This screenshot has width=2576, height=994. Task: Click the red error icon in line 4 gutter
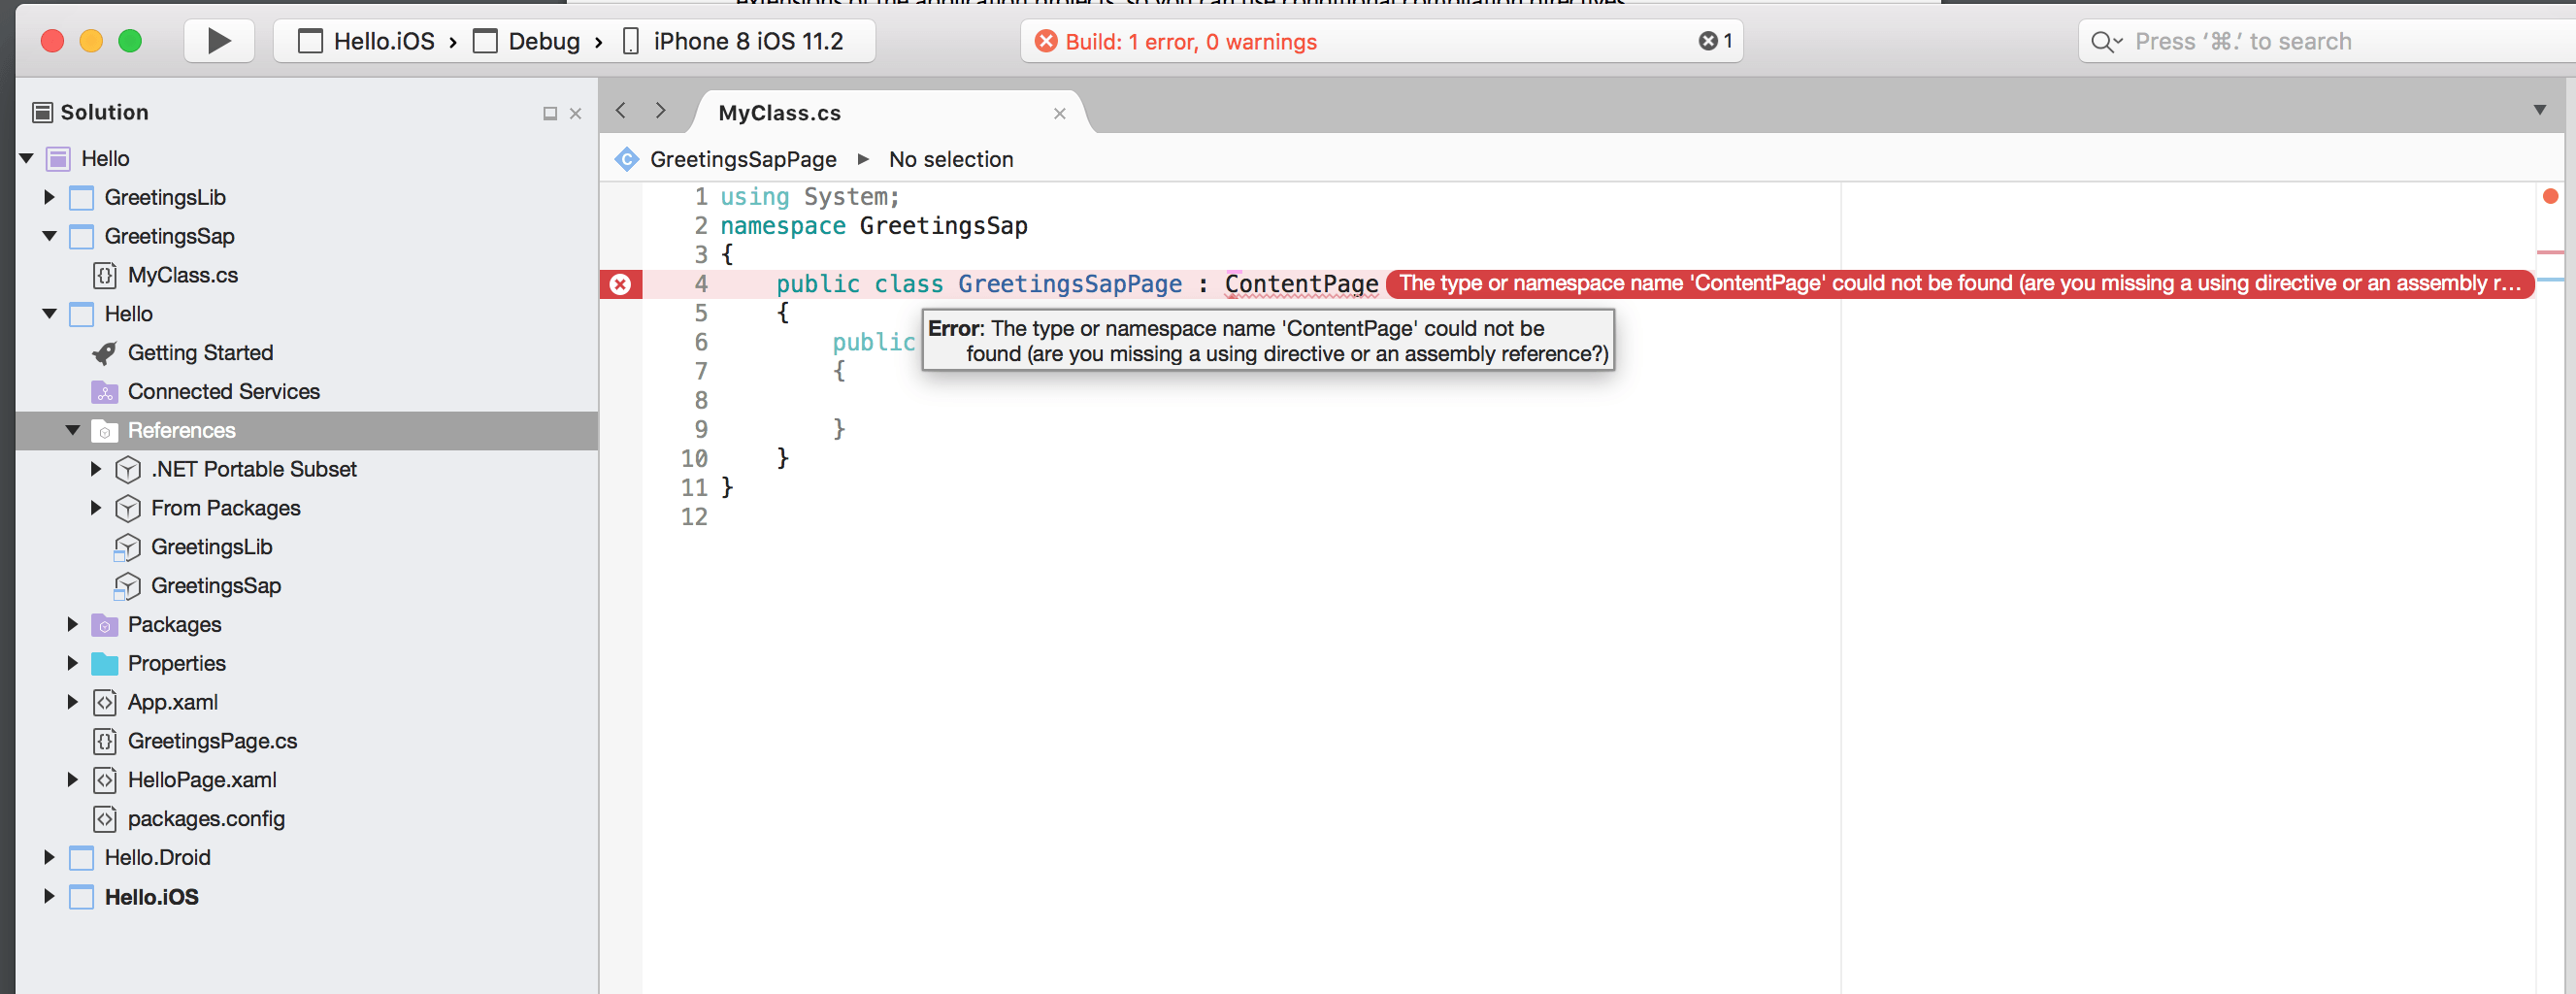tap(620, 285)
